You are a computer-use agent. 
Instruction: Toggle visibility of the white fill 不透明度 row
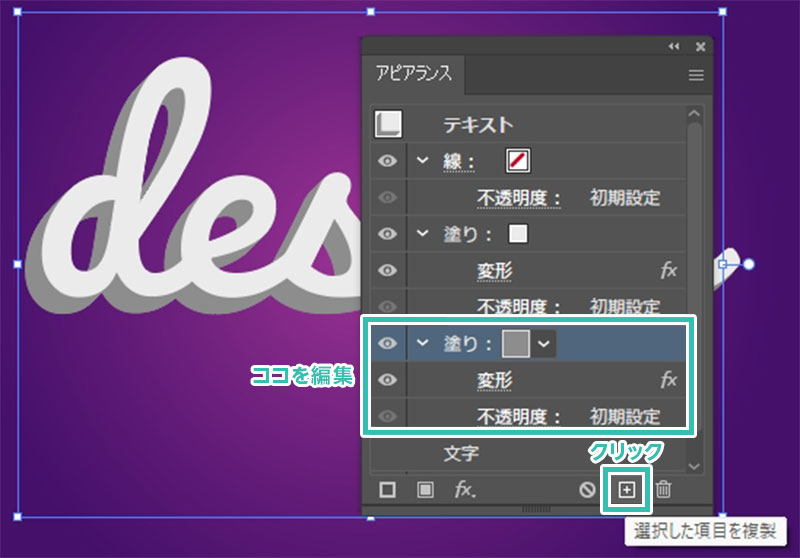(387, 306)
